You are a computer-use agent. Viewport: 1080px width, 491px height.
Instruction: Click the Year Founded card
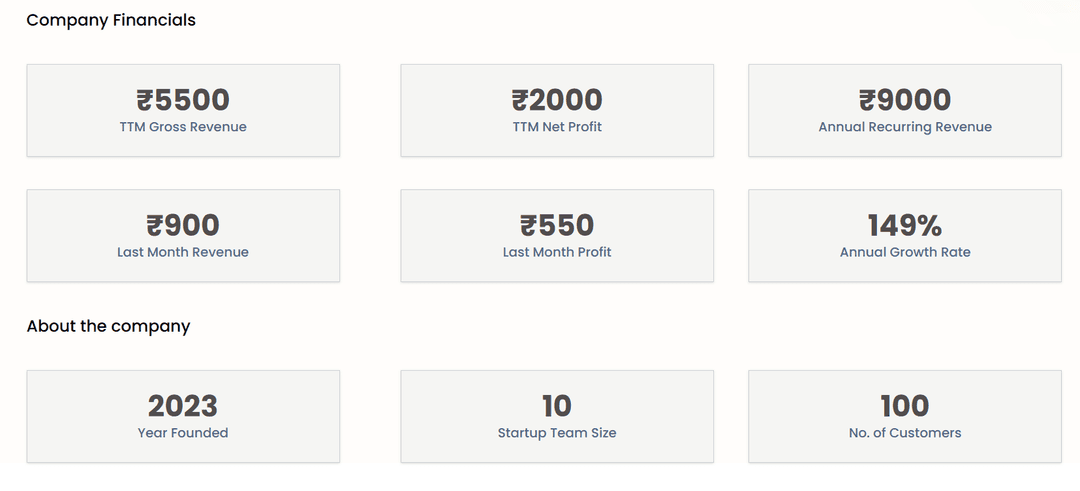point(183,417)
